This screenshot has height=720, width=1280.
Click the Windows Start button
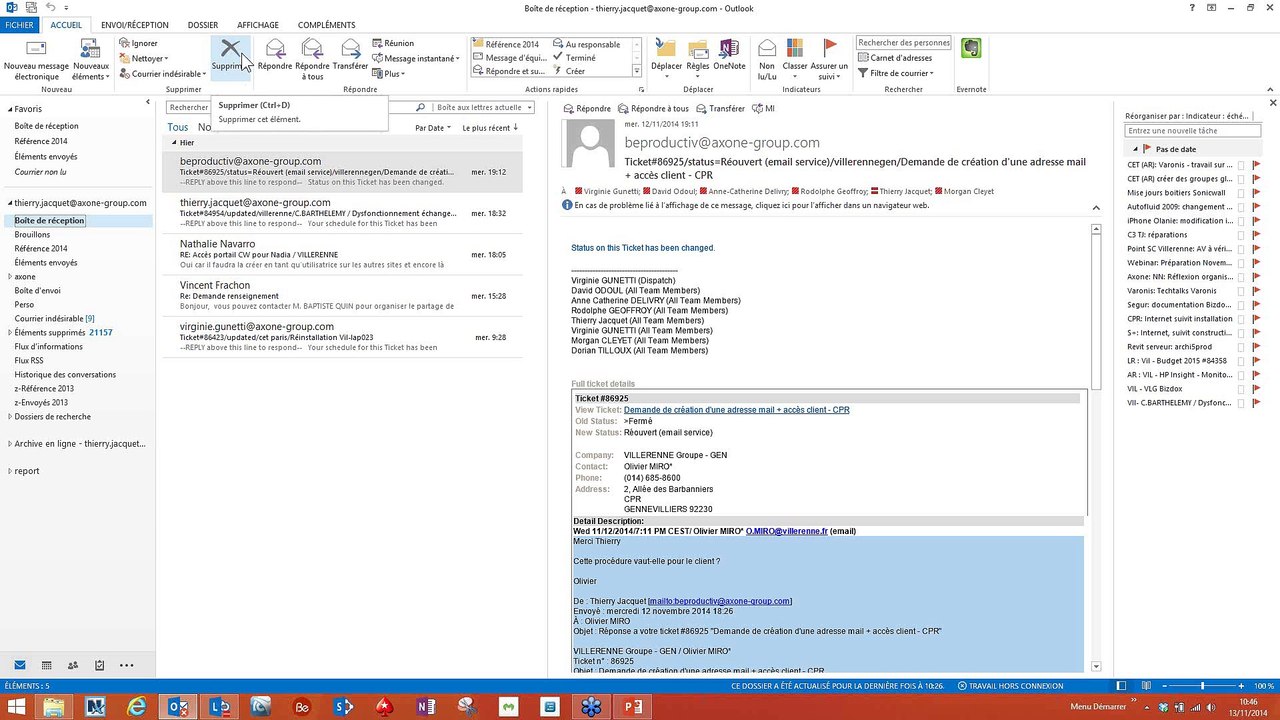(x=16, y=706)
